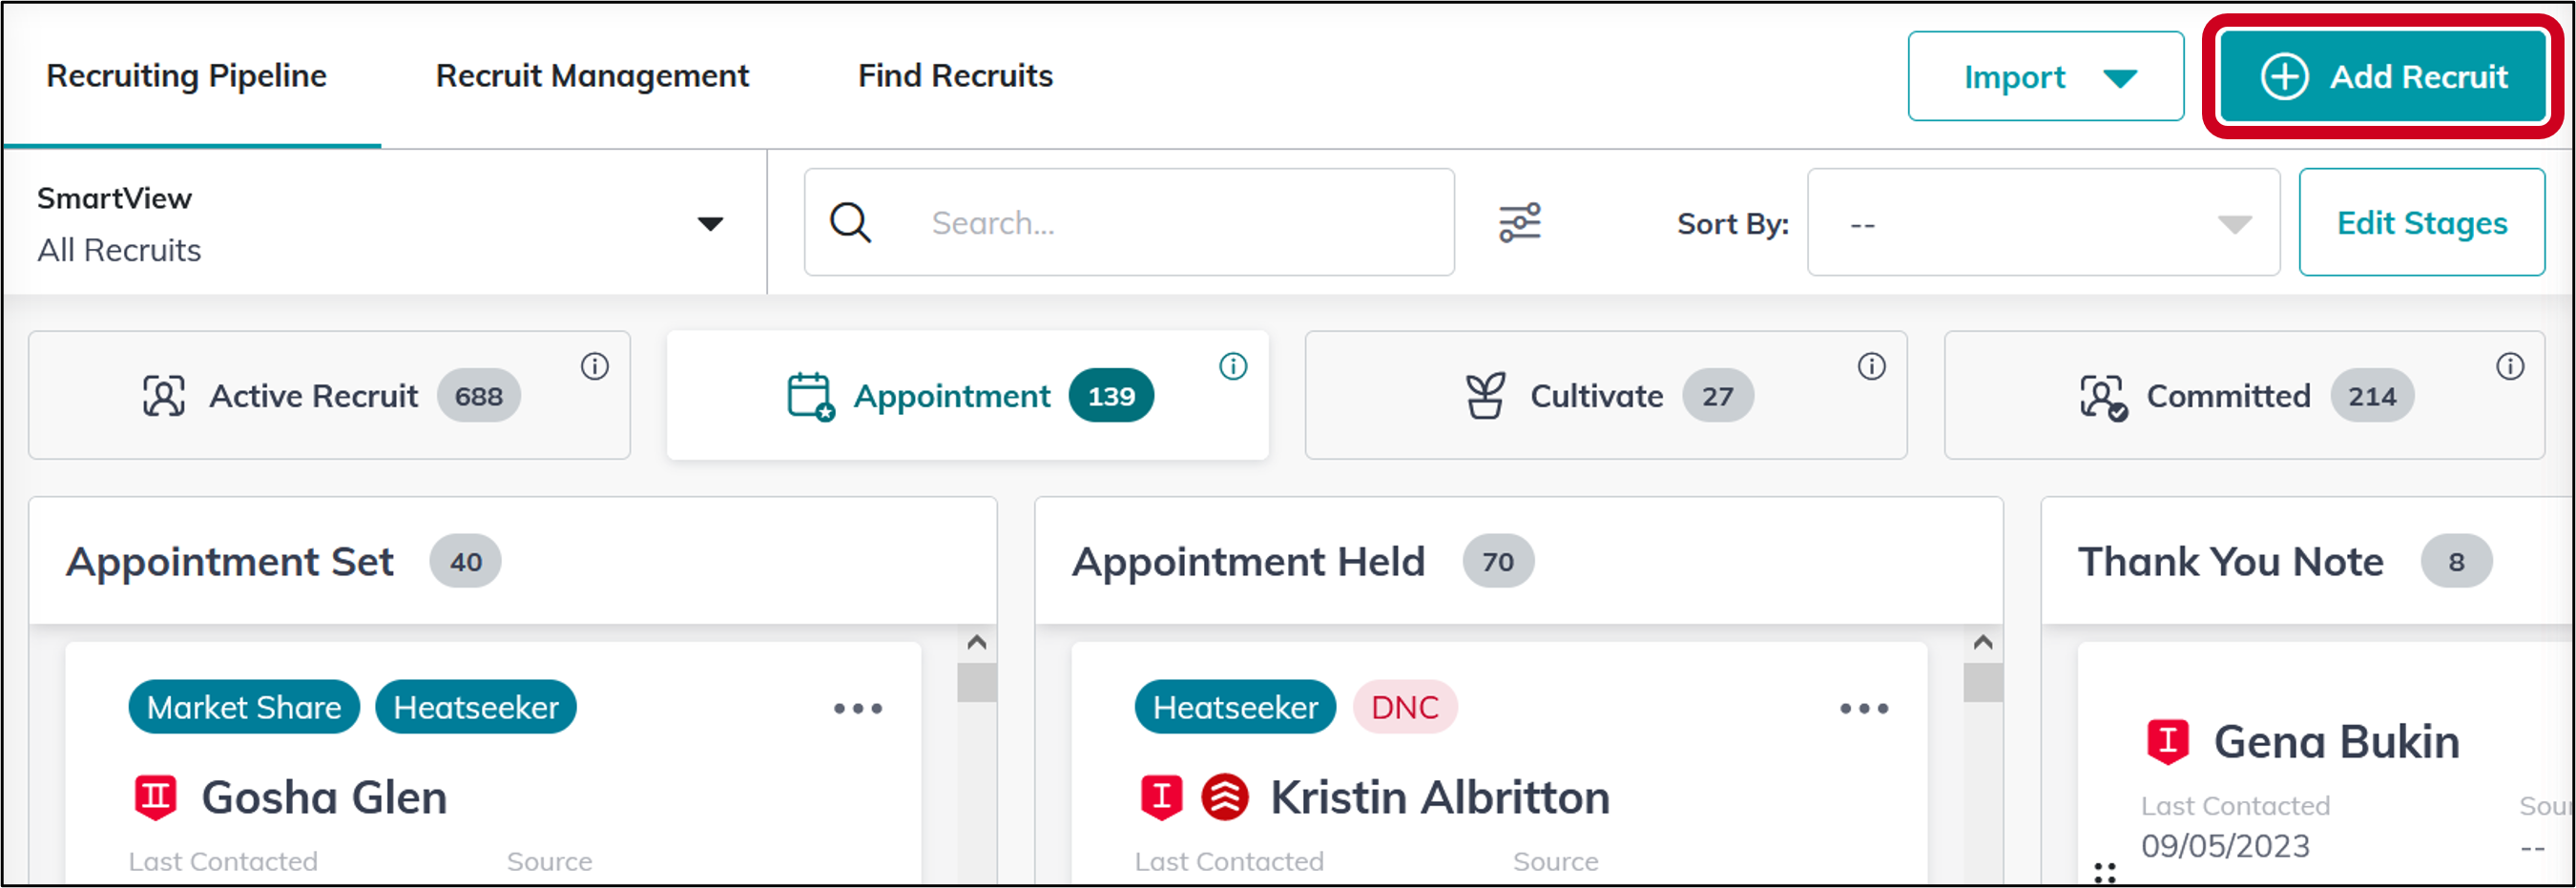Expand the SmartView All Recruits dropdown
The width and height of the screenshot is (2576, 888).
click(x=710, y=224)
